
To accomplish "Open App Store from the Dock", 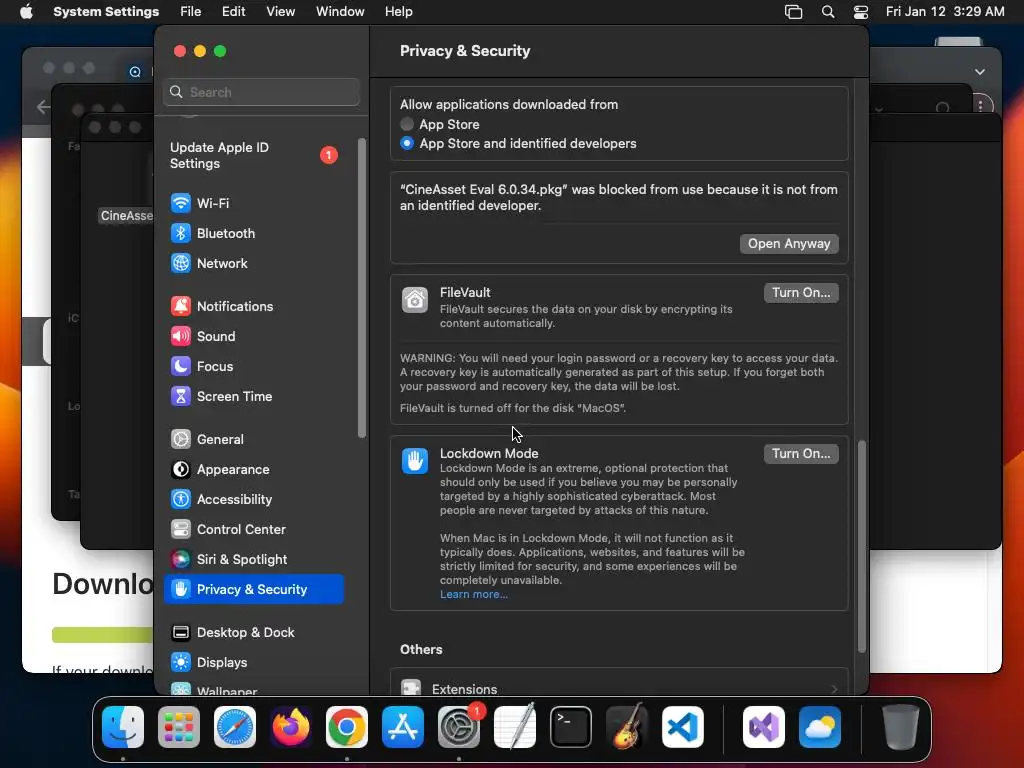I will click(x=403, y=727).
